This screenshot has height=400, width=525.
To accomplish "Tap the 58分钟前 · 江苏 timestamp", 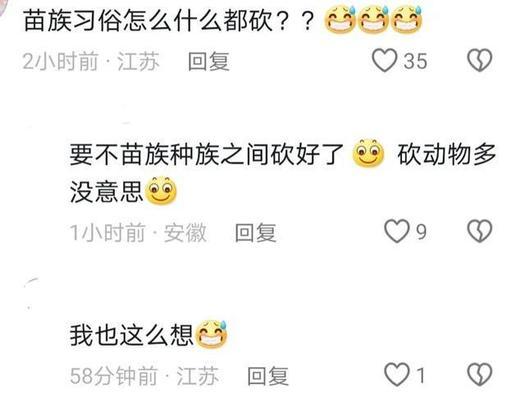I will pyautogui.click(x=144, y=376).
